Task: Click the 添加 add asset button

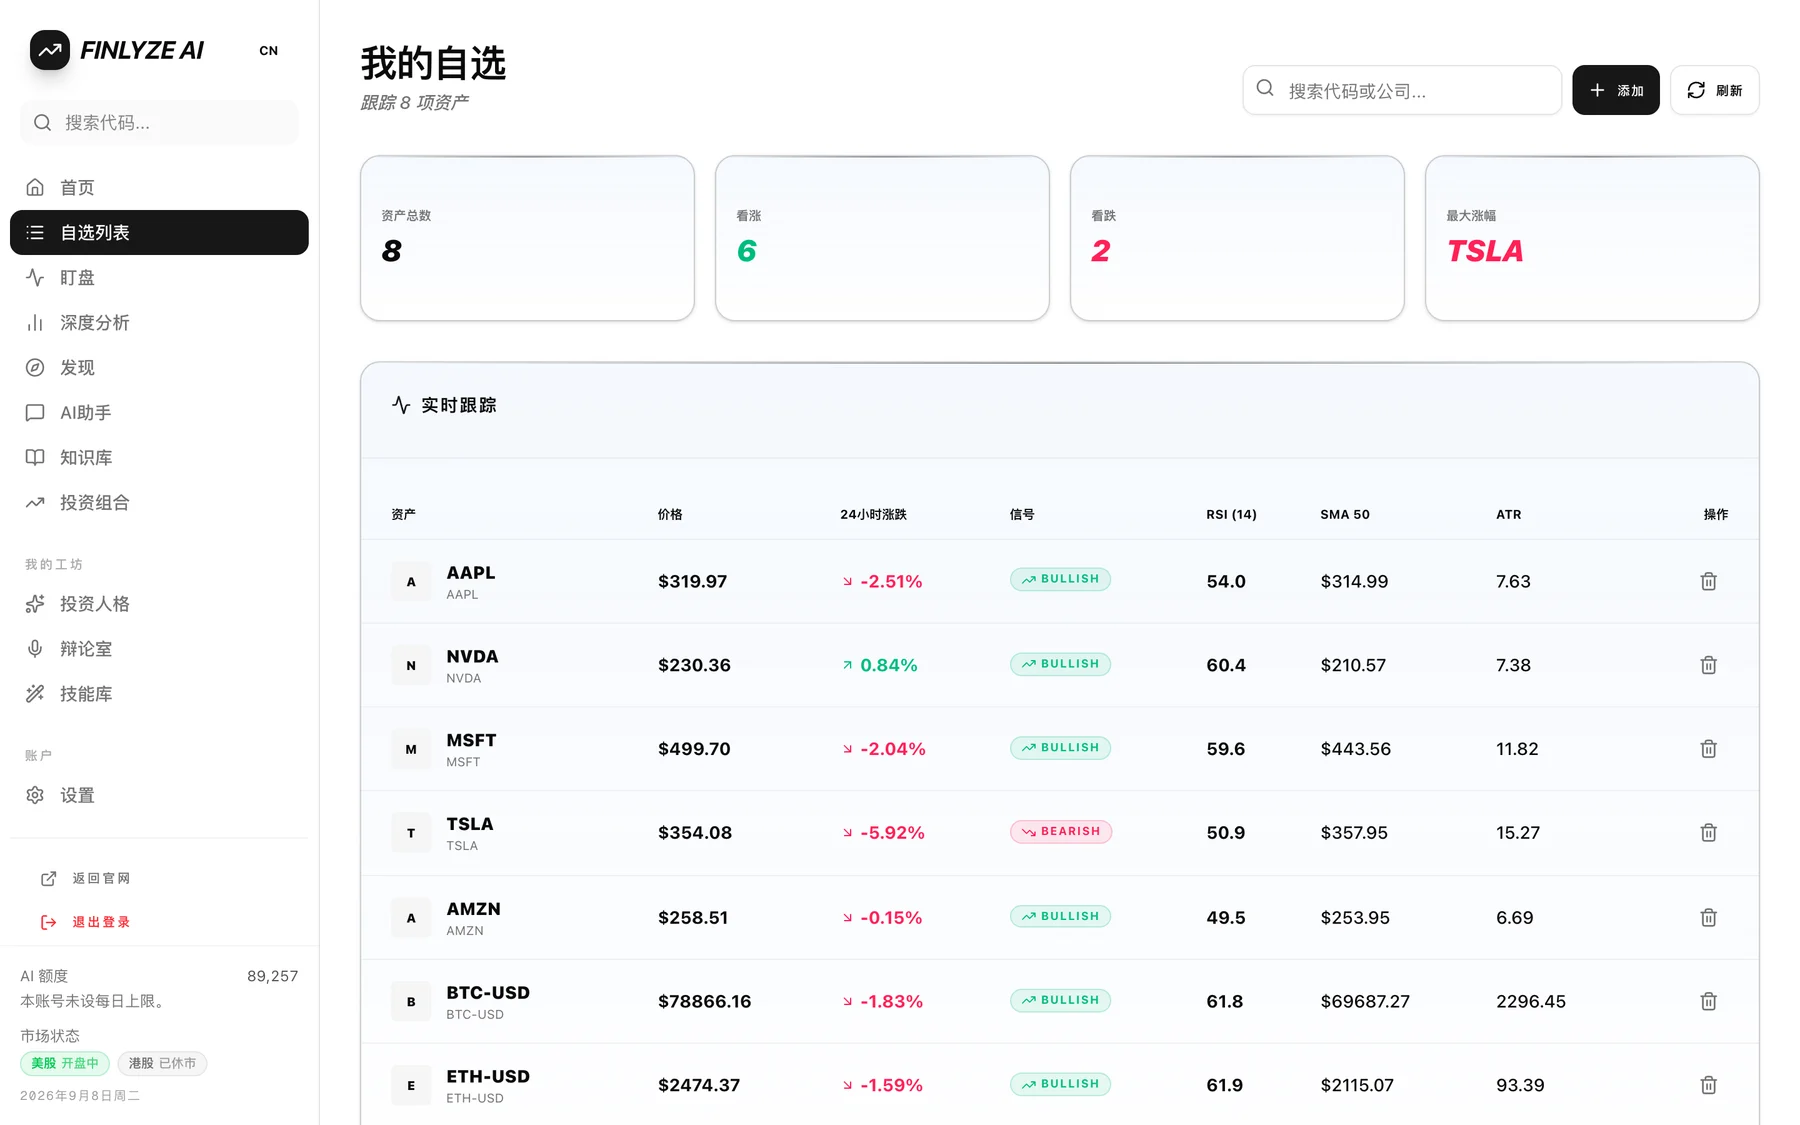Action: 1615,90
